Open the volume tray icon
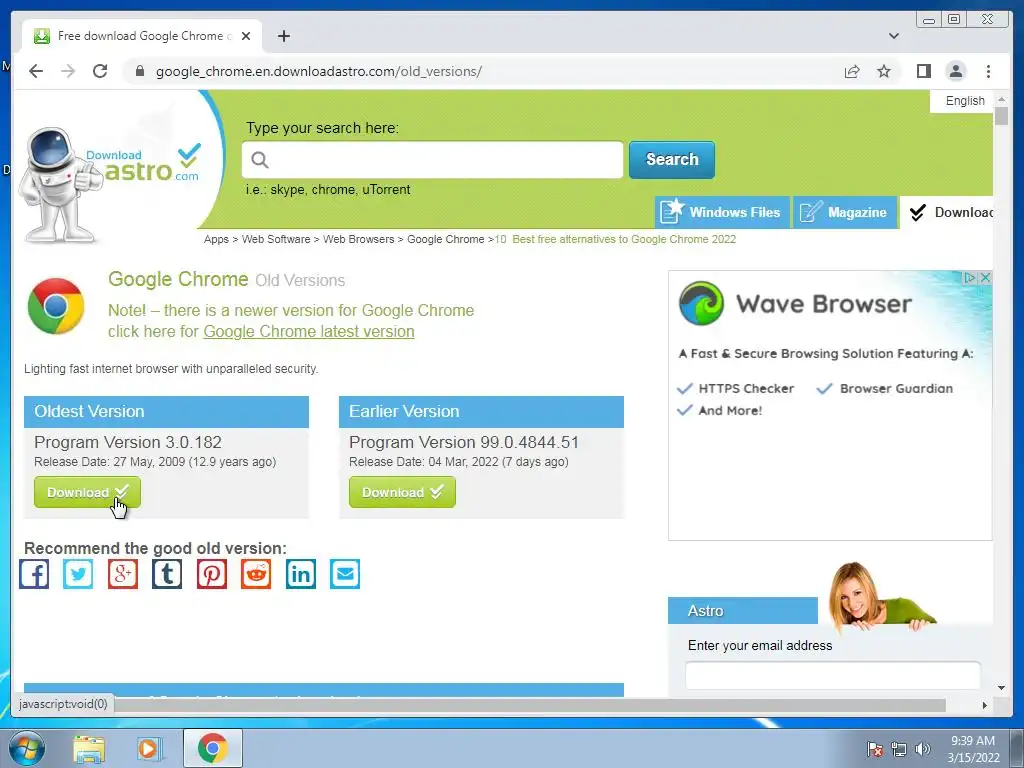This screenshot has height=768, width=1024. click(x=923, y=749)
